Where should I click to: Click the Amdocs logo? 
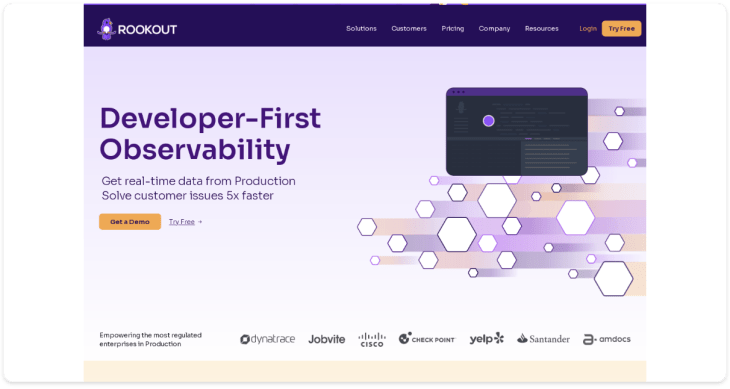[607, 339]
